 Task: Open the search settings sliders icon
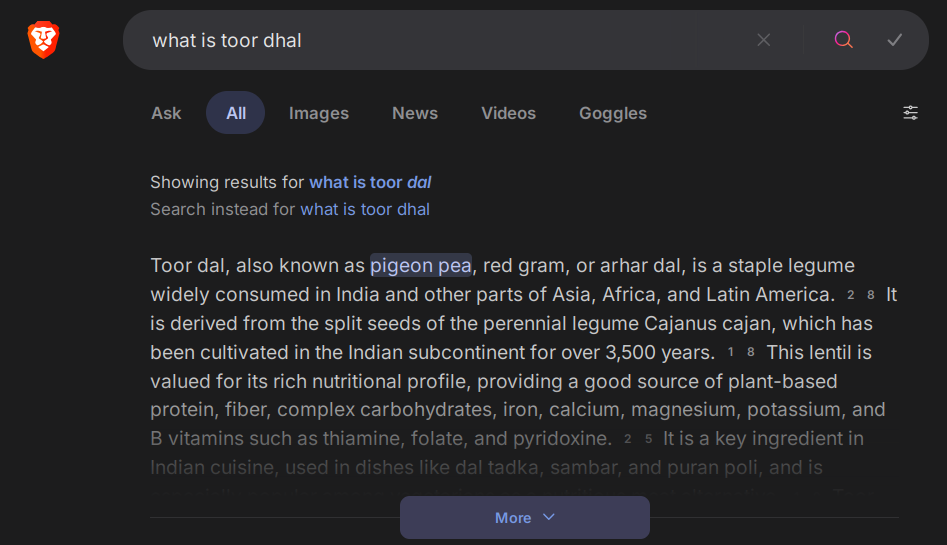[x=910, y=113]
